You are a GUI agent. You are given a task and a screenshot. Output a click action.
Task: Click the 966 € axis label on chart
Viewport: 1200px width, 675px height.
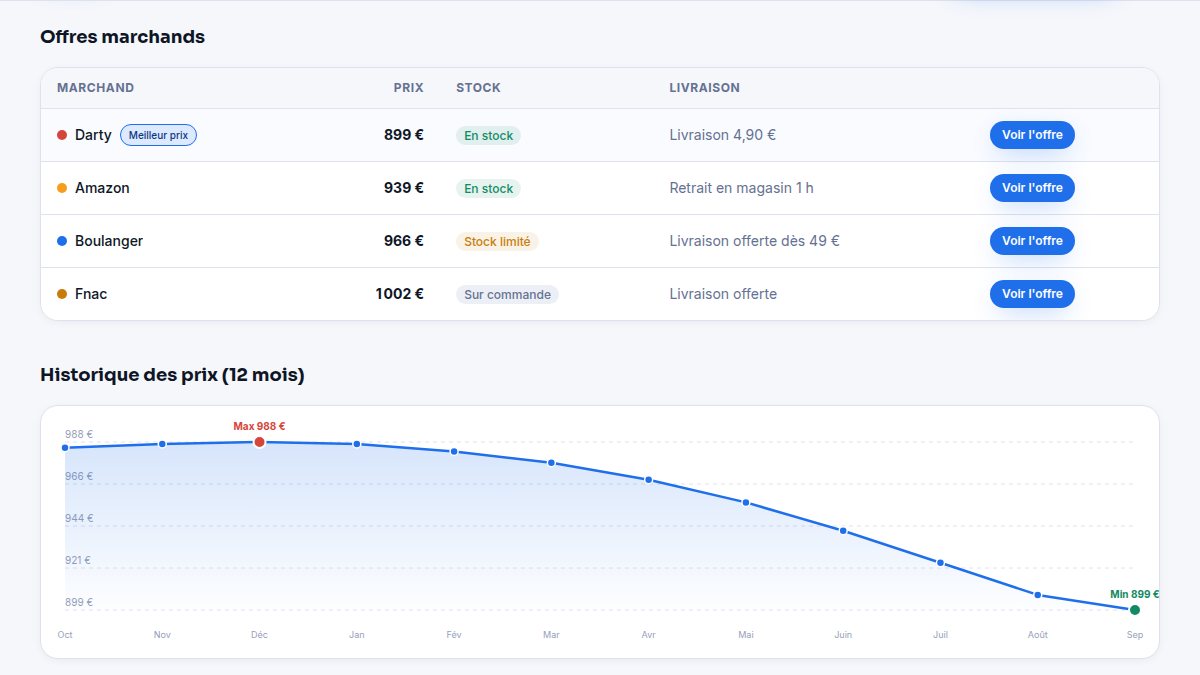tap(79, 477)
